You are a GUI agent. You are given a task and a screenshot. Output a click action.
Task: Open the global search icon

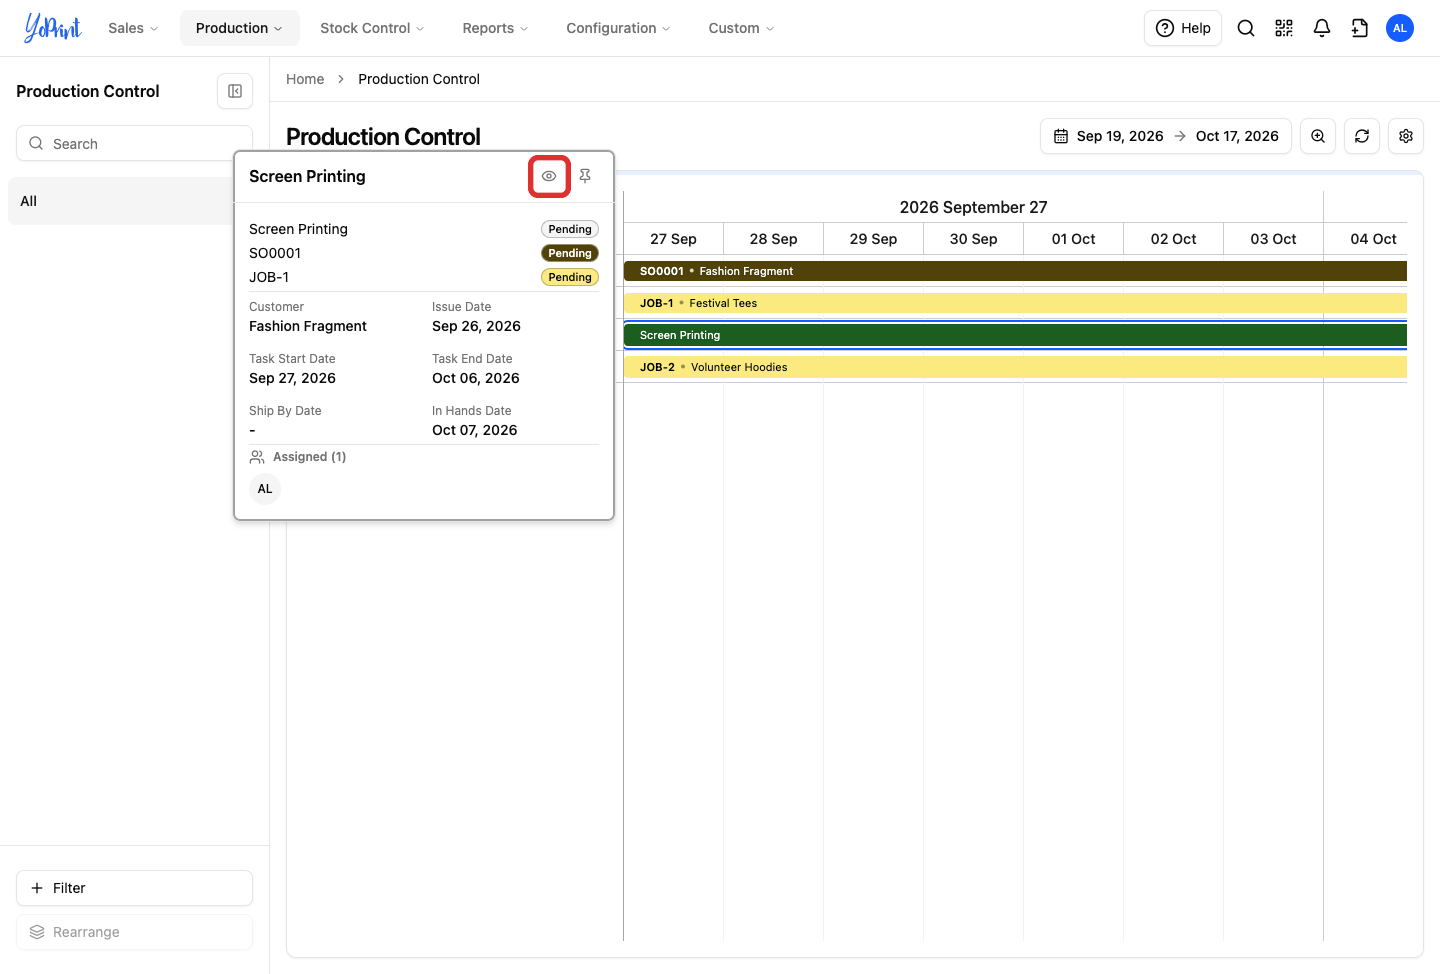click(1246, 28)
